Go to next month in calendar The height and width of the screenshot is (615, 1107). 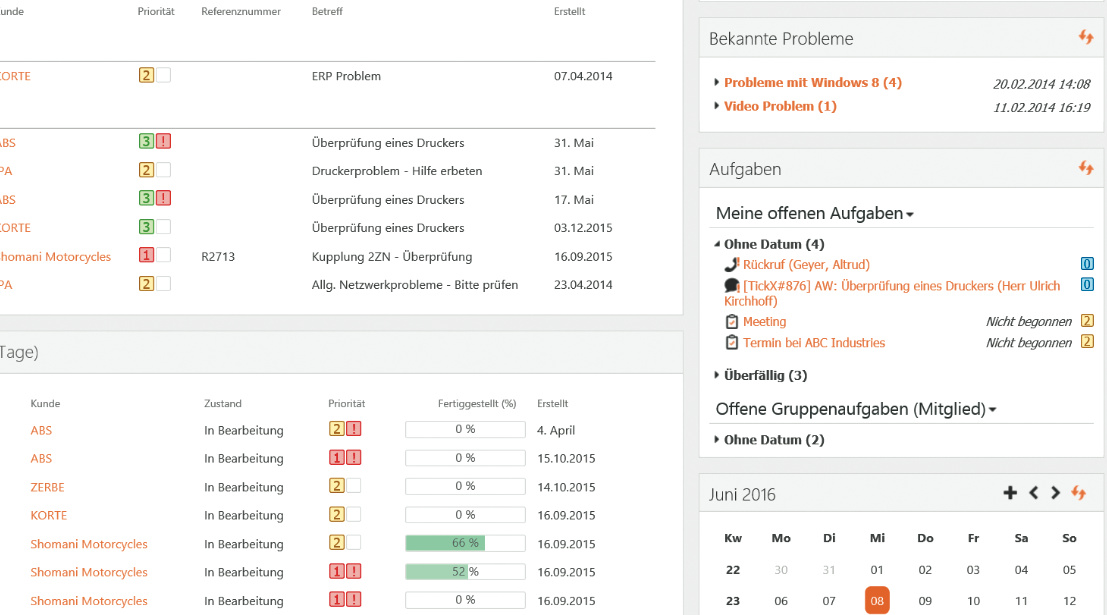pyautogui.click(x=1055, y=493)
